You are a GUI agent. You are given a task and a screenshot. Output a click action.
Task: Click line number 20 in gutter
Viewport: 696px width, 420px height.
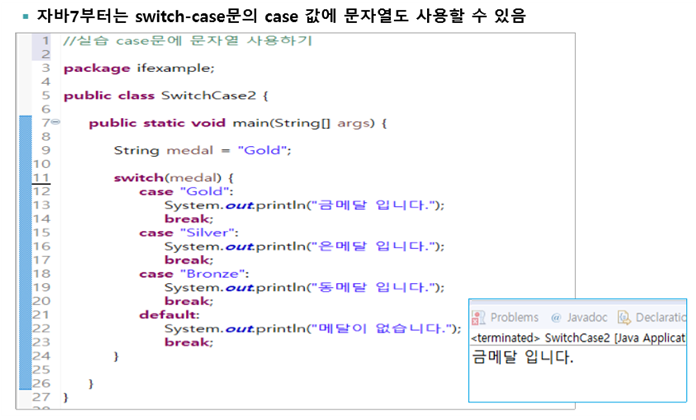[41, 301]
